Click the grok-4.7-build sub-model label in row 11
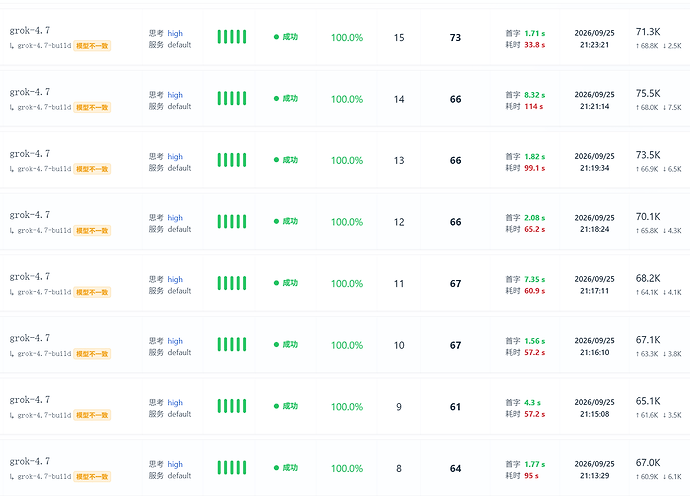 pos(44,292)
